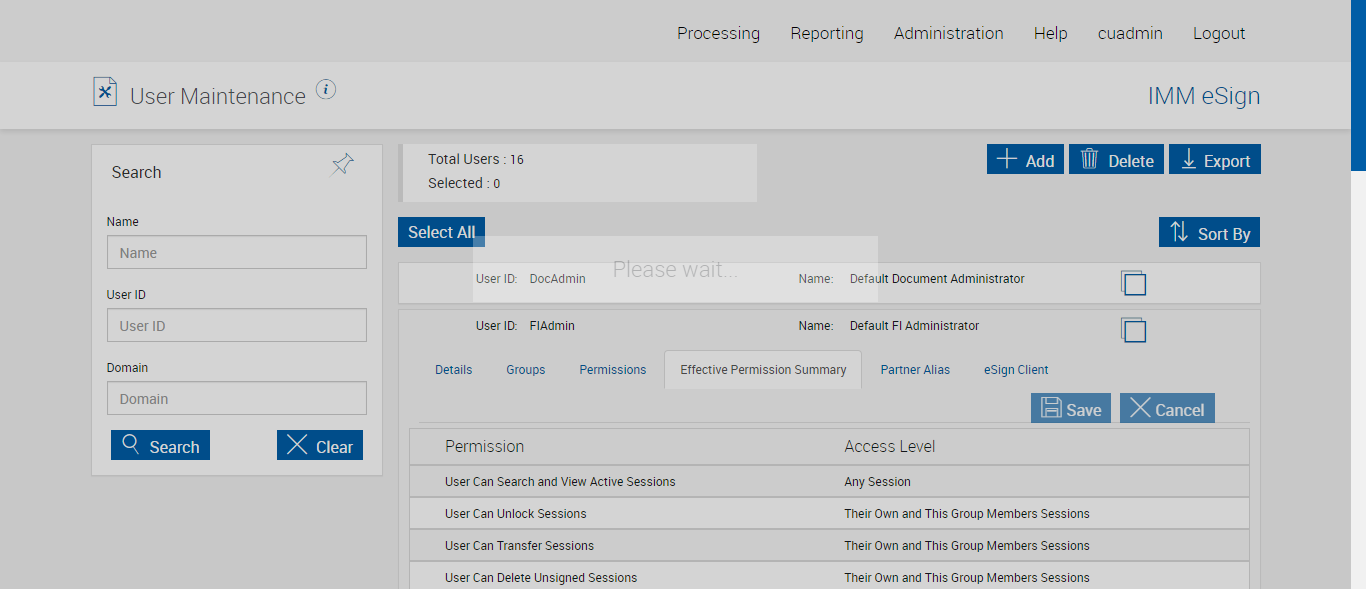Image resolution: width=1366 pixels, height=589 pixels.
Task: Select the DocAdmin user checkbox
Action: tap(1134, 283)
